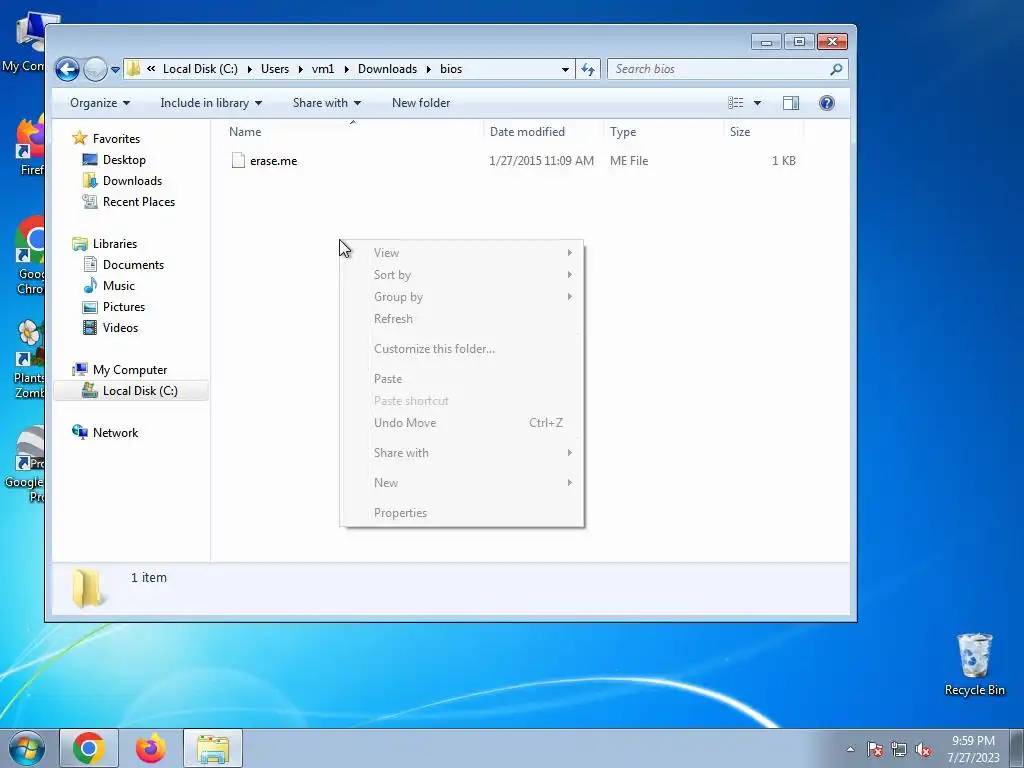Click Downloads in address breadcrumb

coord(387,69)
